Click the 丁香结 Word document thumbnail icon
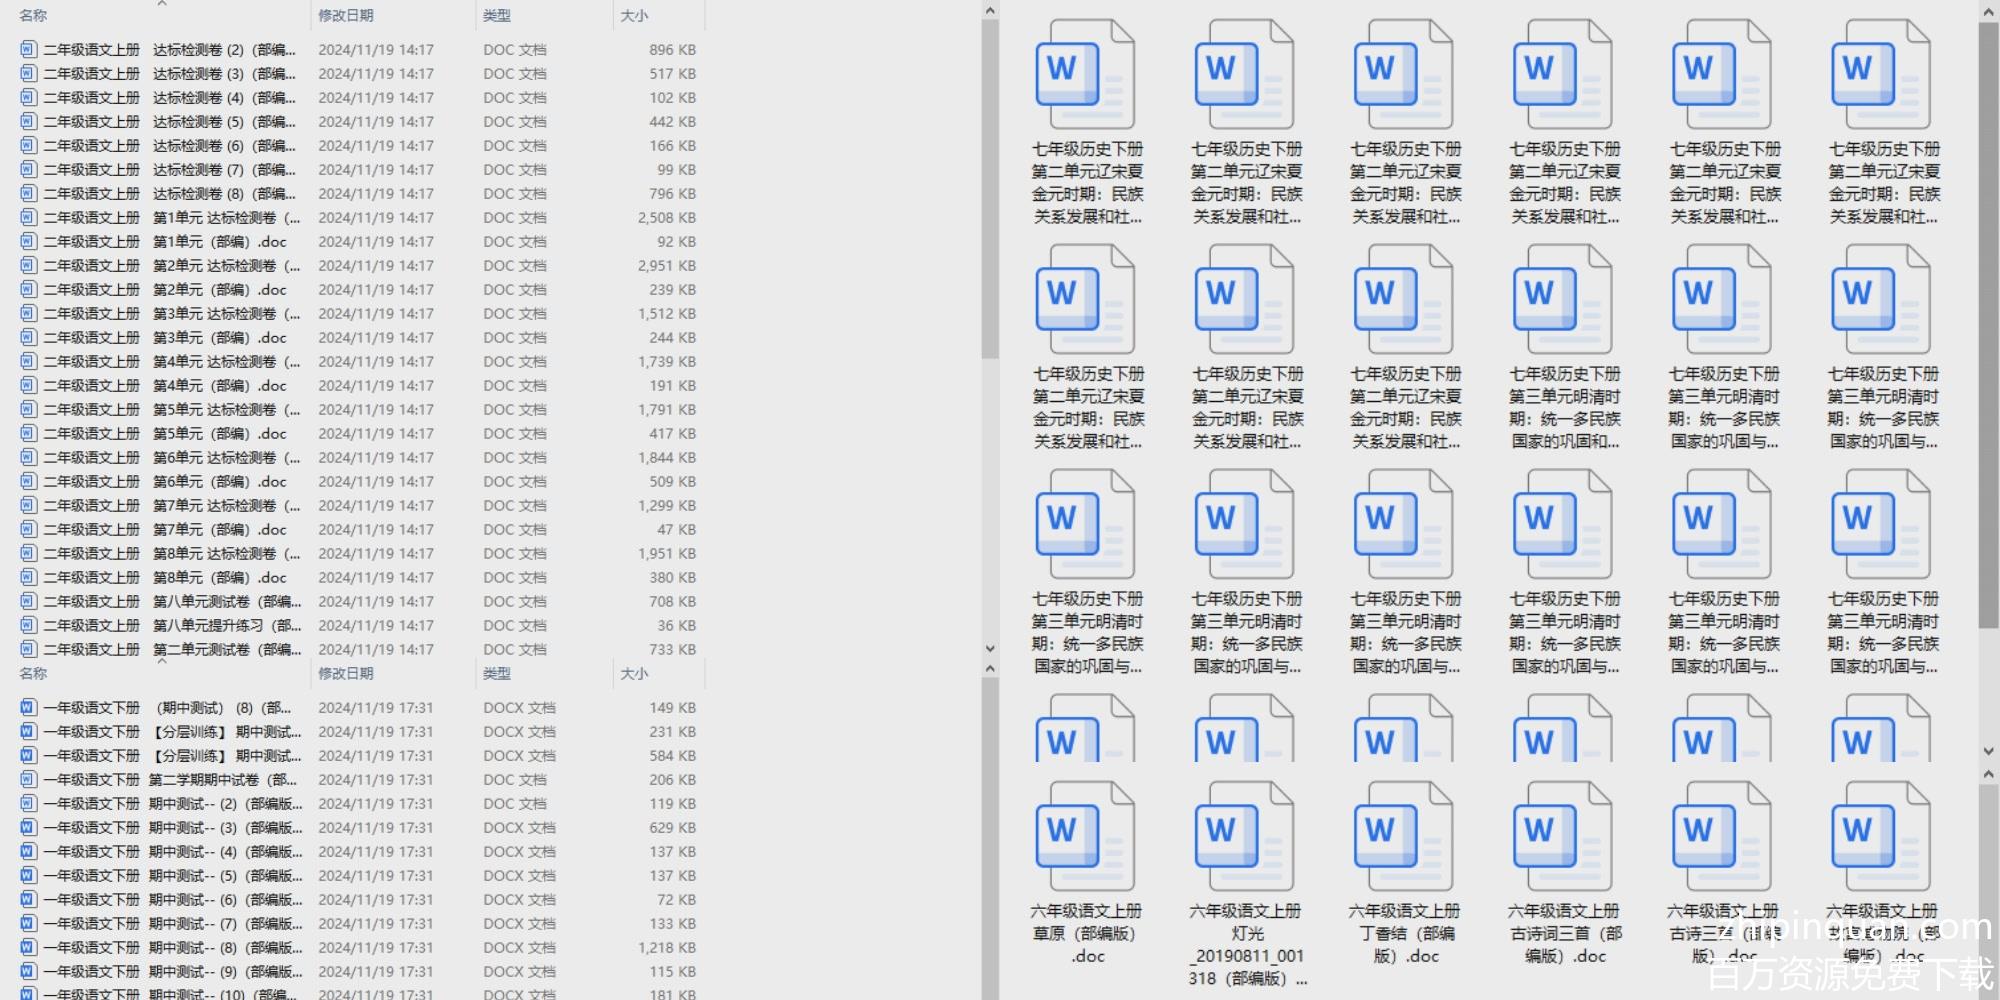This screenshot has width=2000, height=1000. 1403,836
